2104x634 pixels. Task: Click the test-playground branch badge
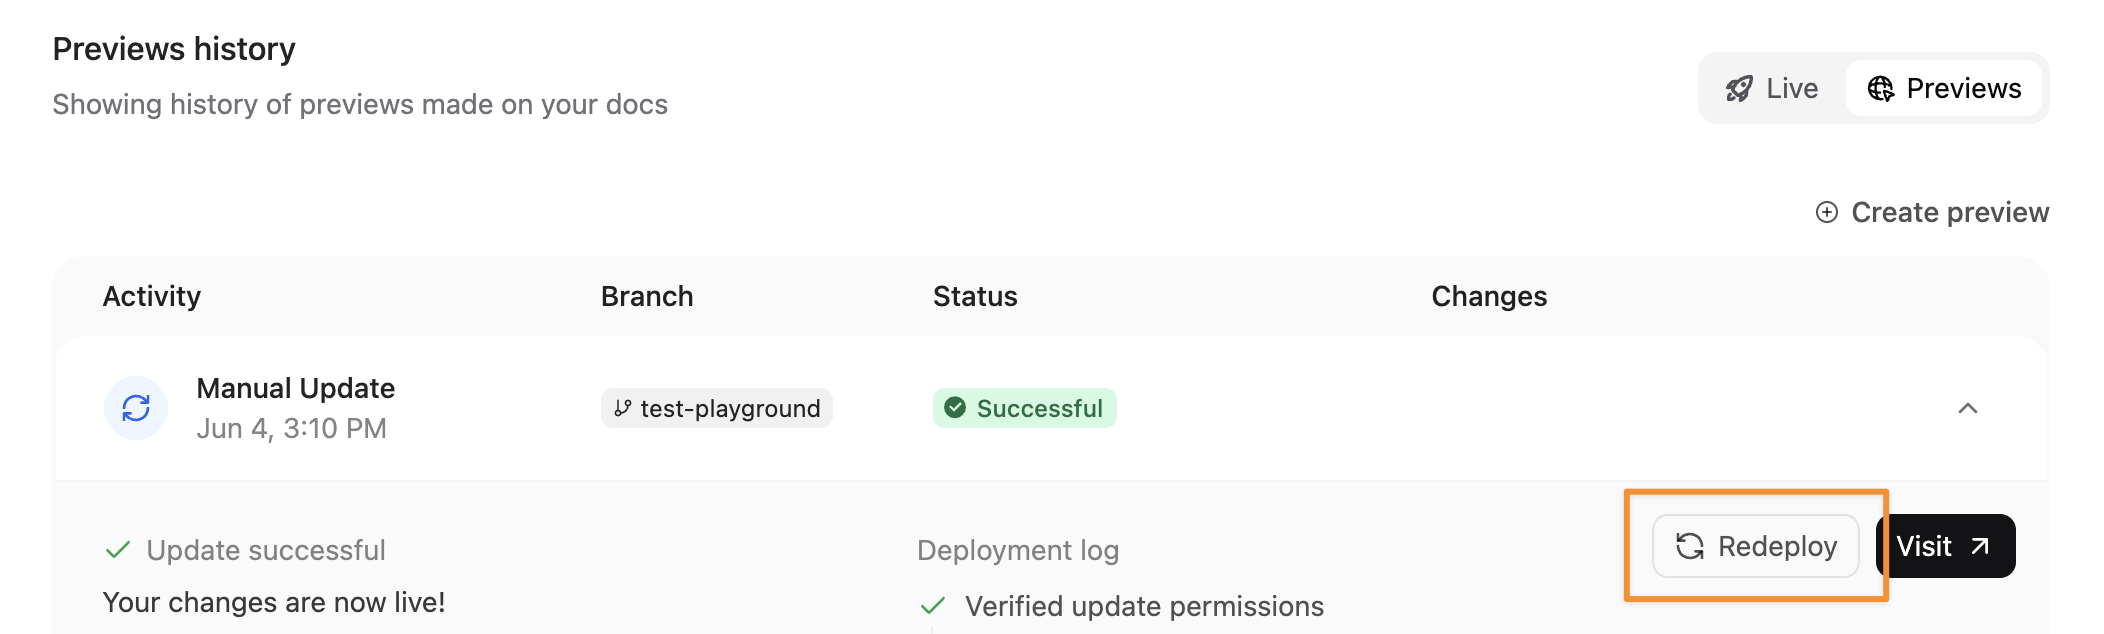tap(717, 408)
